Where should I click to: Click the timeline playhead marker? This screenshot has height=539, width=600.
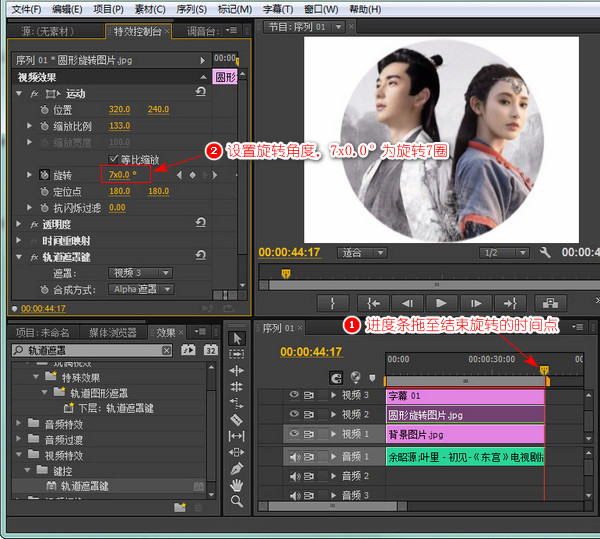[544, 370]
